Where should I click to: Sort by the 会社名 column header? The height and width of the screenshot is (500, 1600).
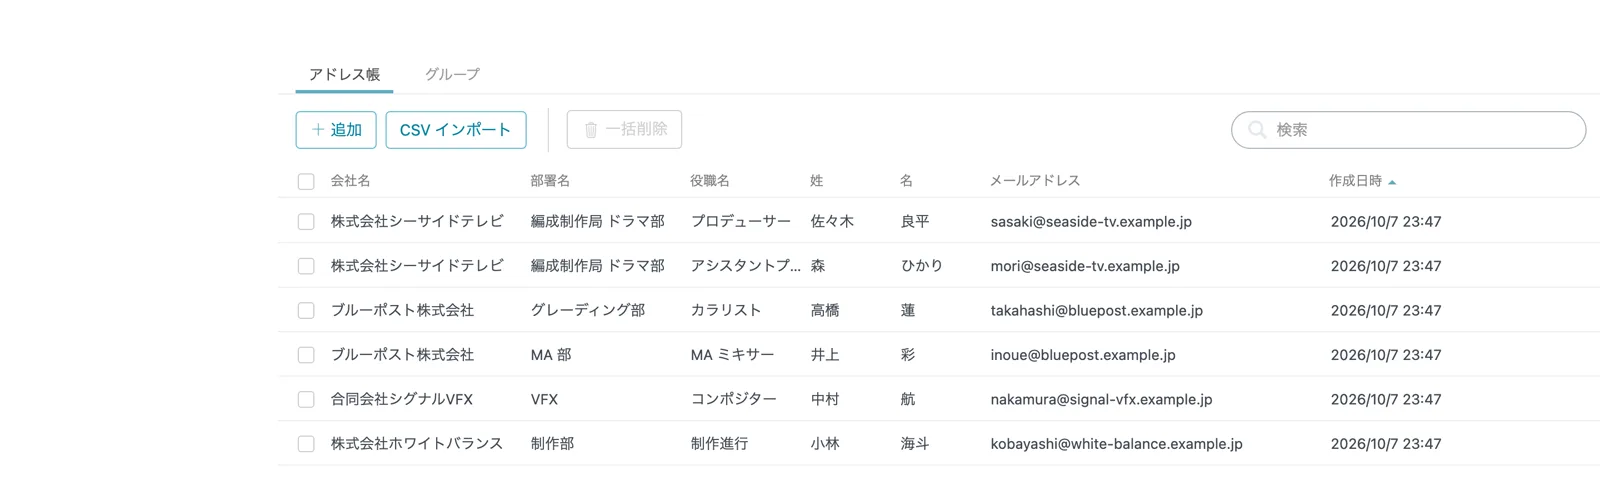(351, 181)
